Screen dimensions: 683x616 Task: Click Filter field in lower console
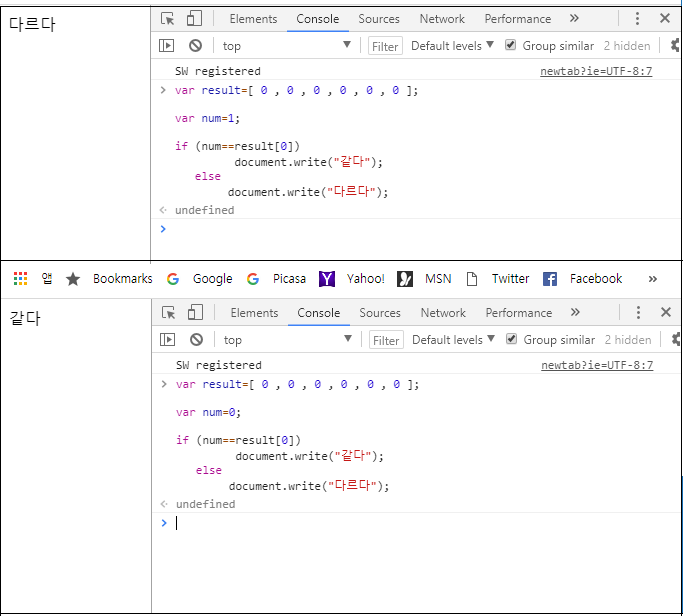(386, 340)
